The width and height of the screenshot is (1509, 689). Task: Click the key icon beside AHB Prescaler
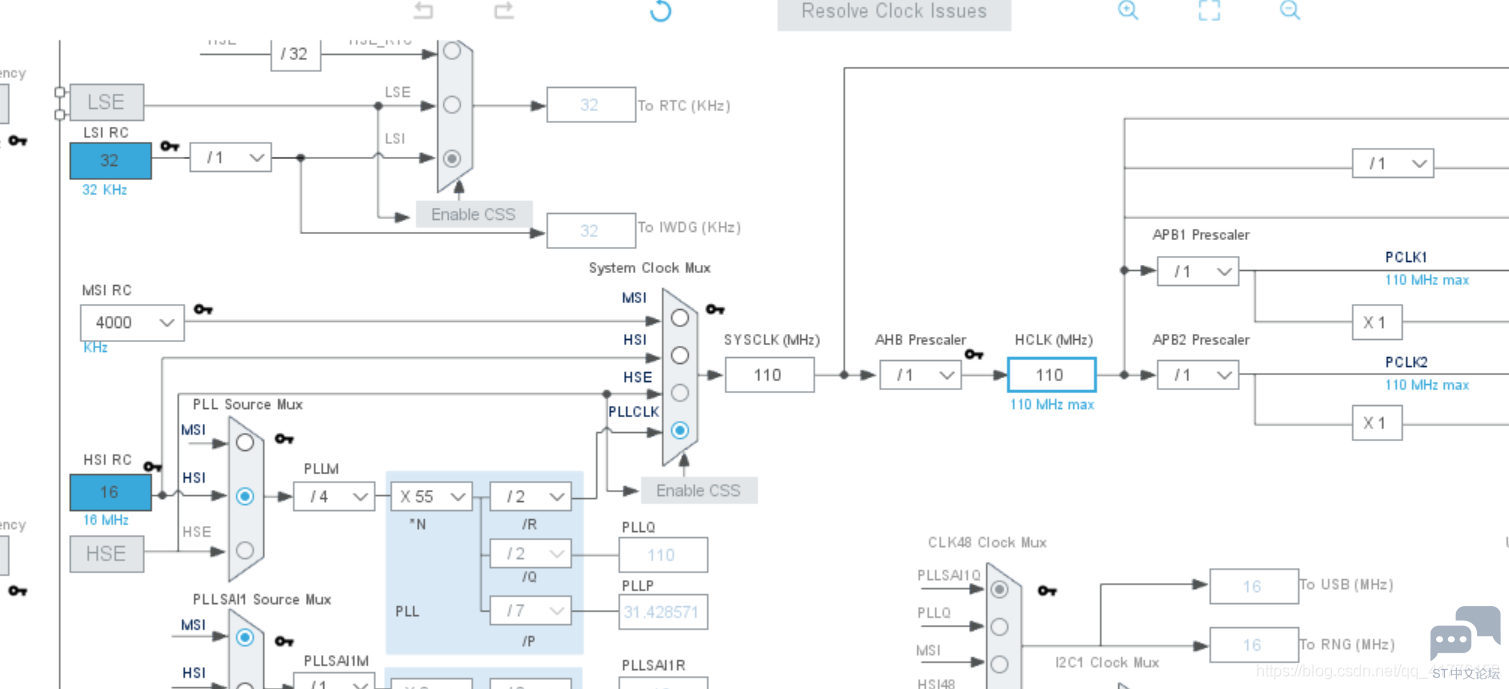click(974, 354)
